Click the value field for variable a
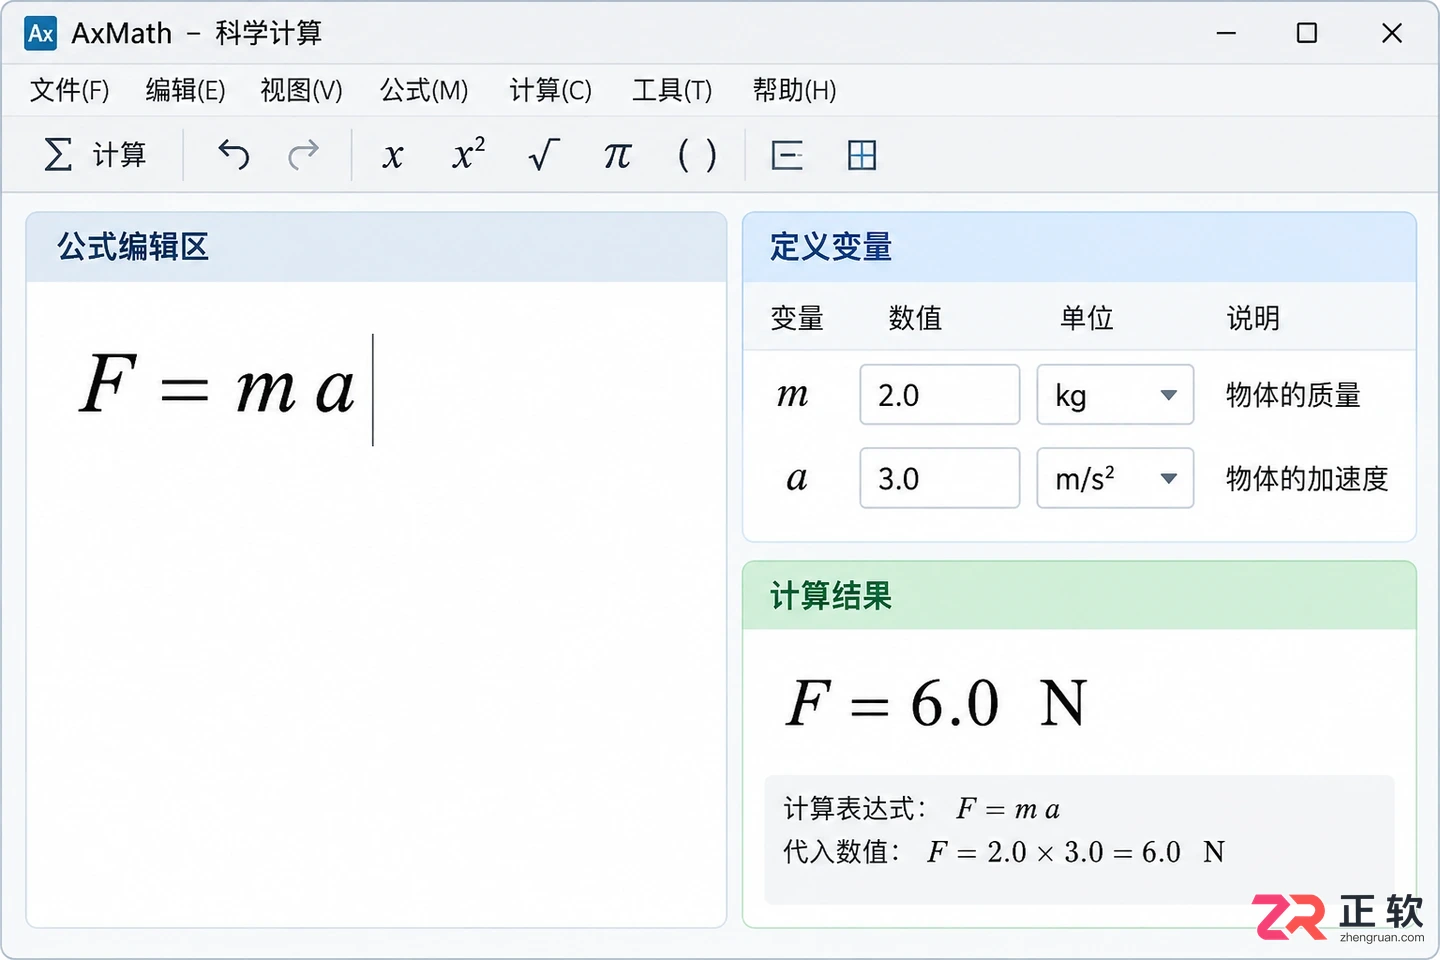This screenshot has width=1440, height=960. pos(940,478)
